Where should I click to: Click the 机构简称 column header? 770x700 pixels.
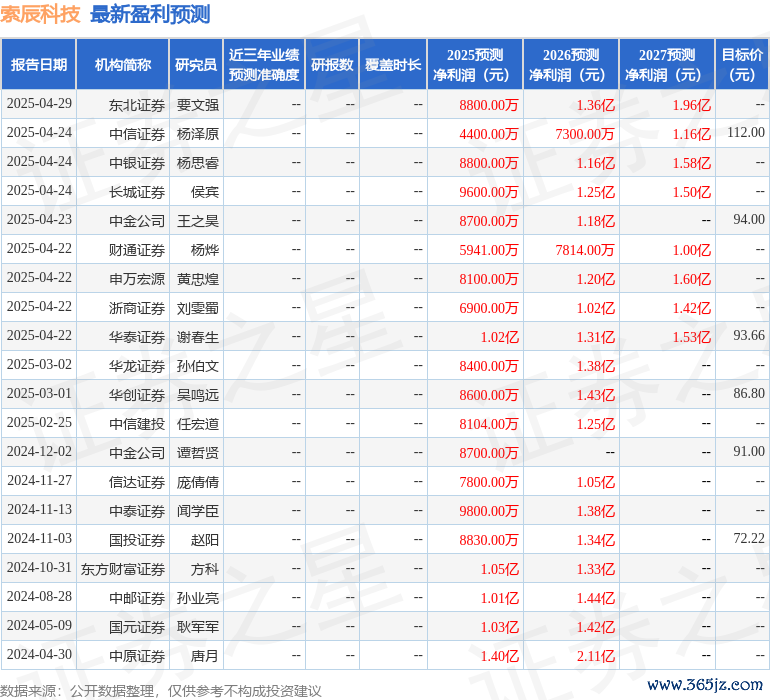123,64
